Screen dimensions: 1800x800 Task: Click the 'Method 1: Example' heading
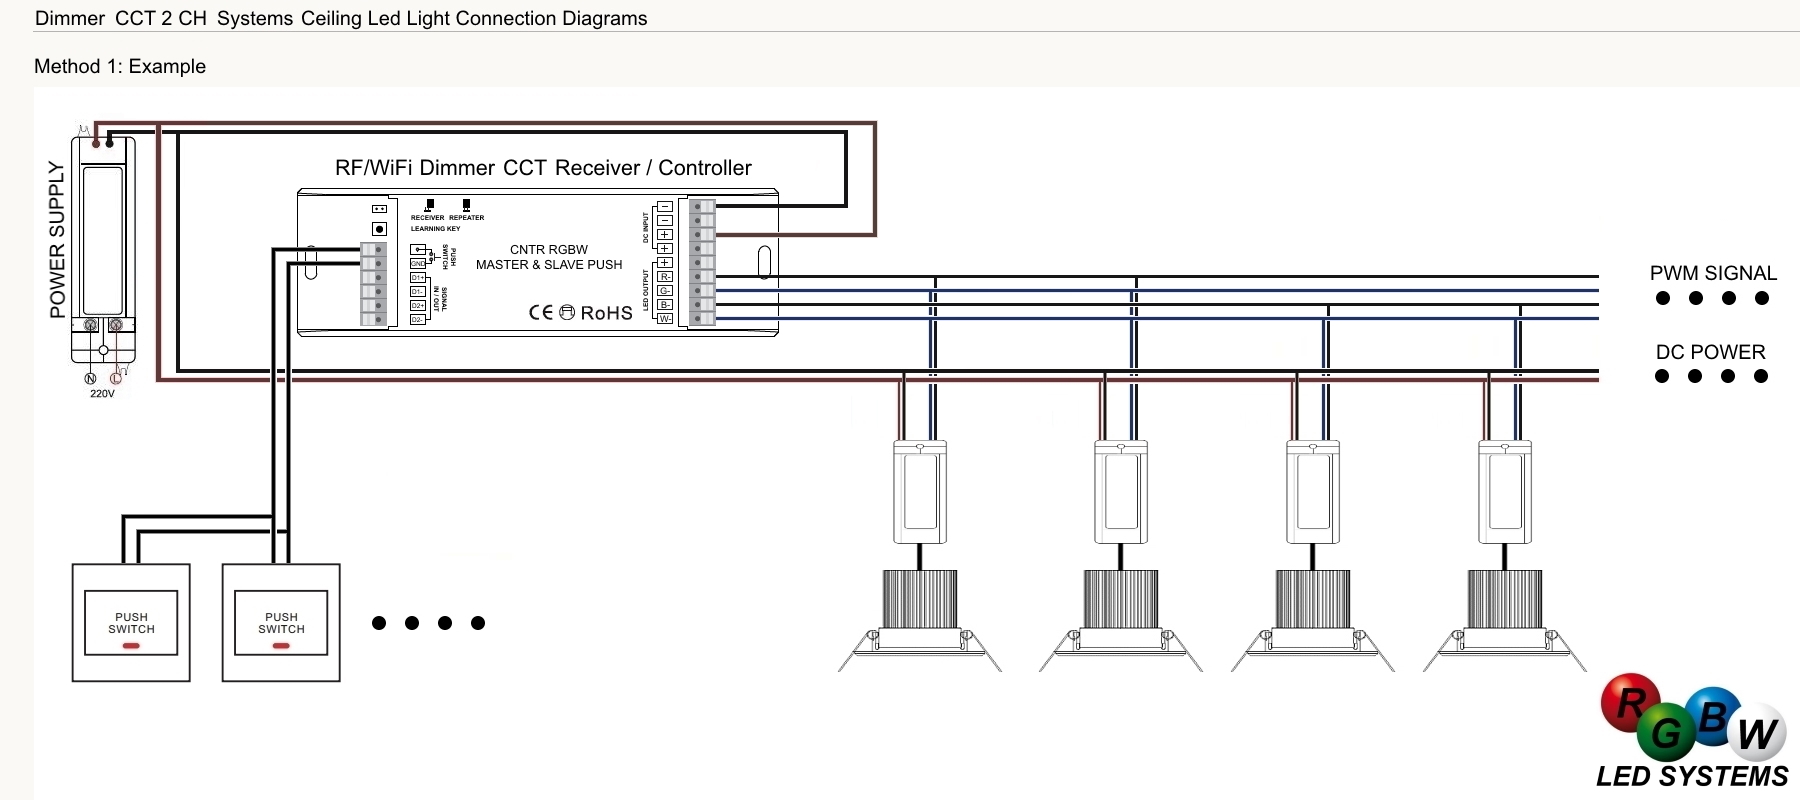pos(120,67)
